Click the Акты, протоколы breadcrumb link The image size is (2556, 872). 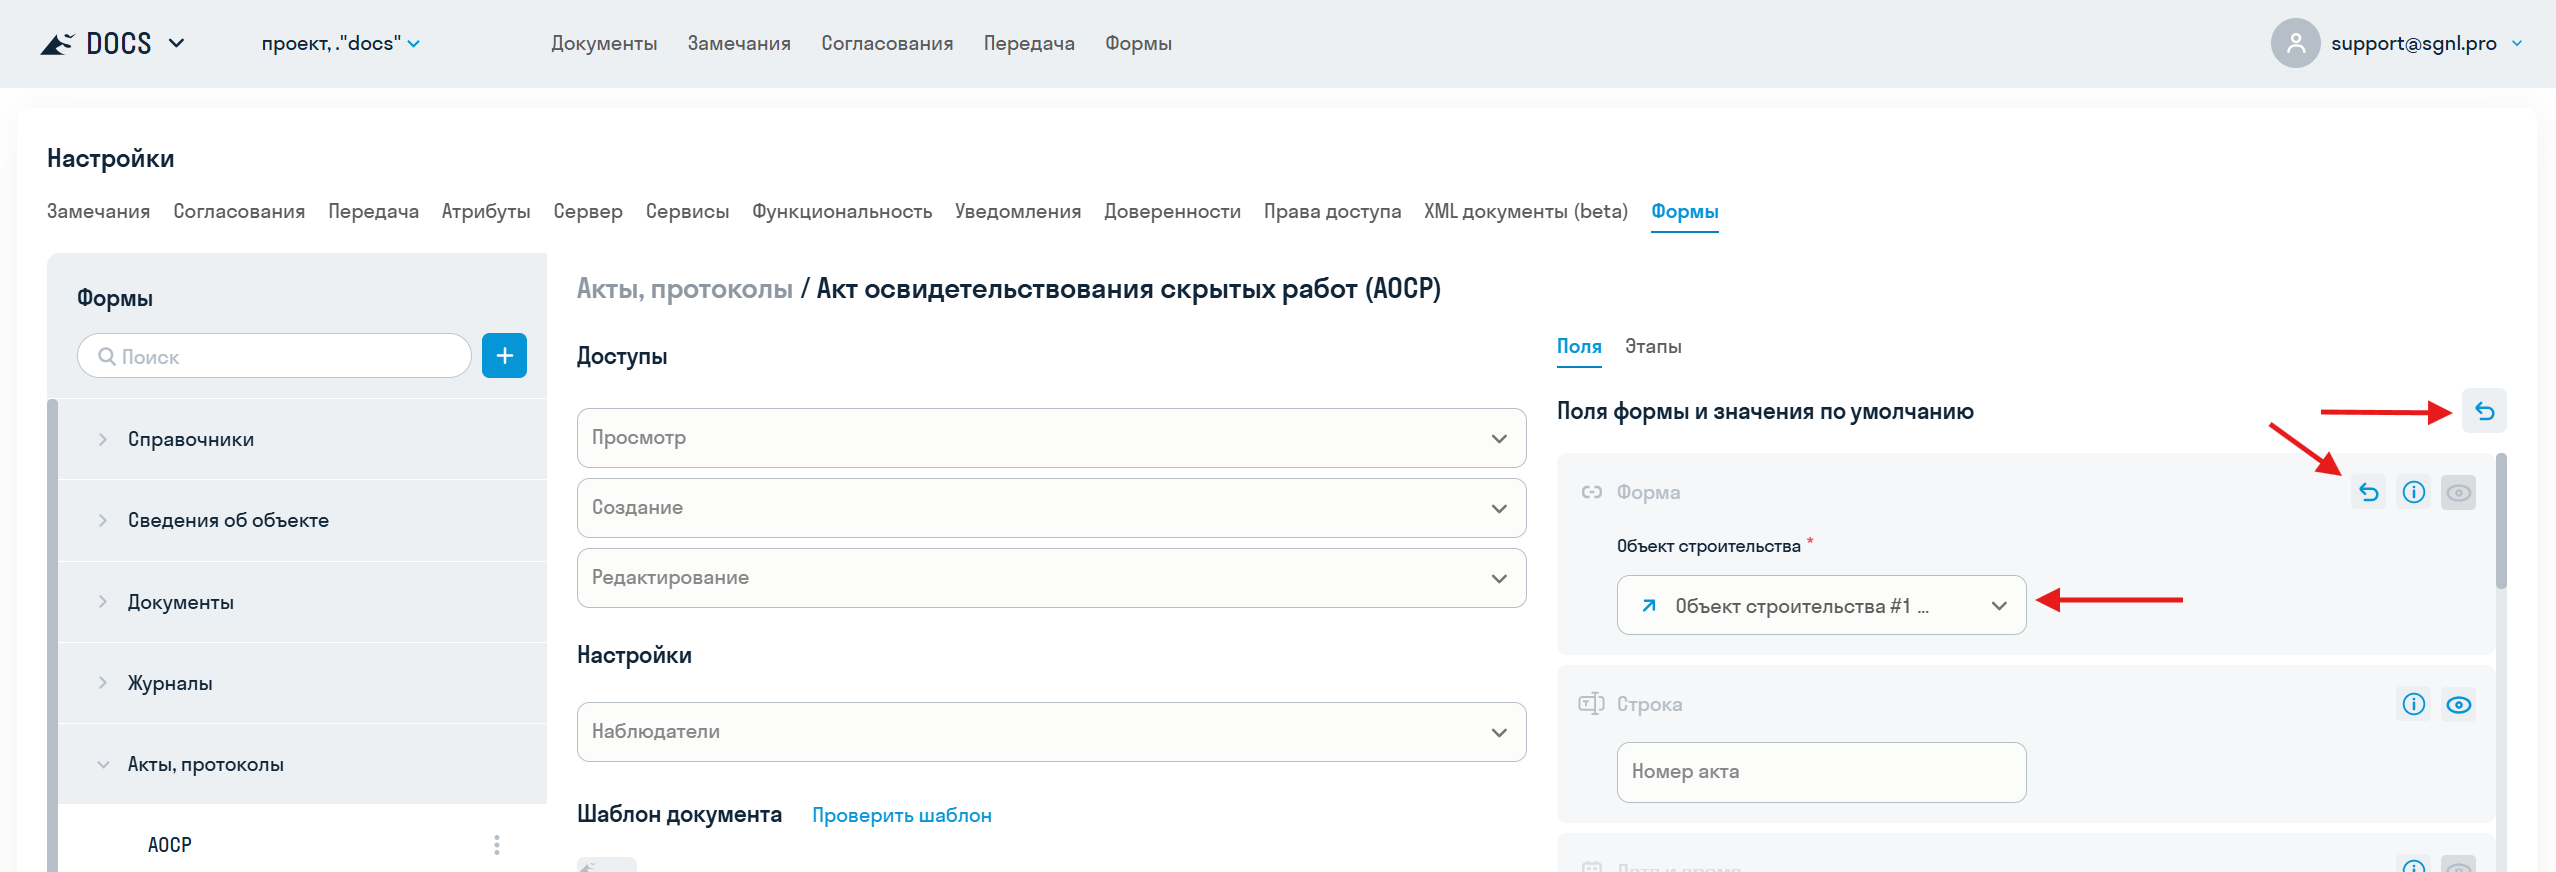point(685,289)
